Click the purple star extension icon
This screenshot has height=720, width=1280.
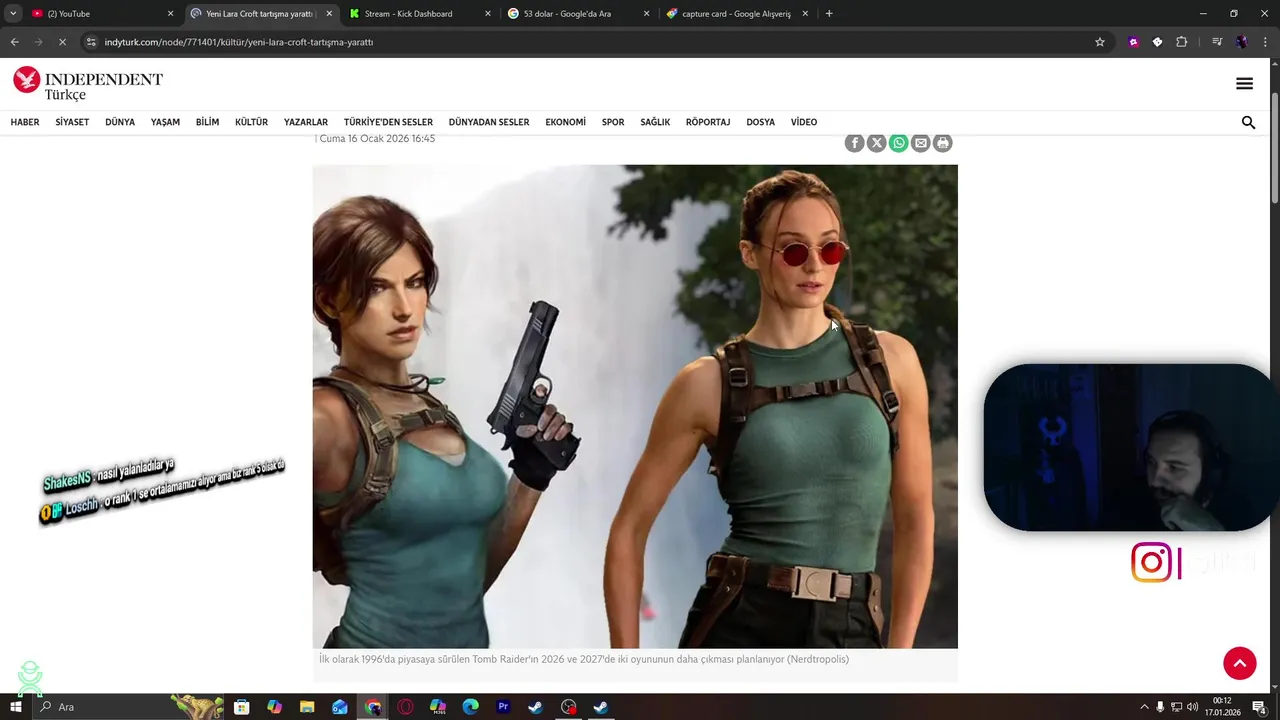(x=1133, y=42)
